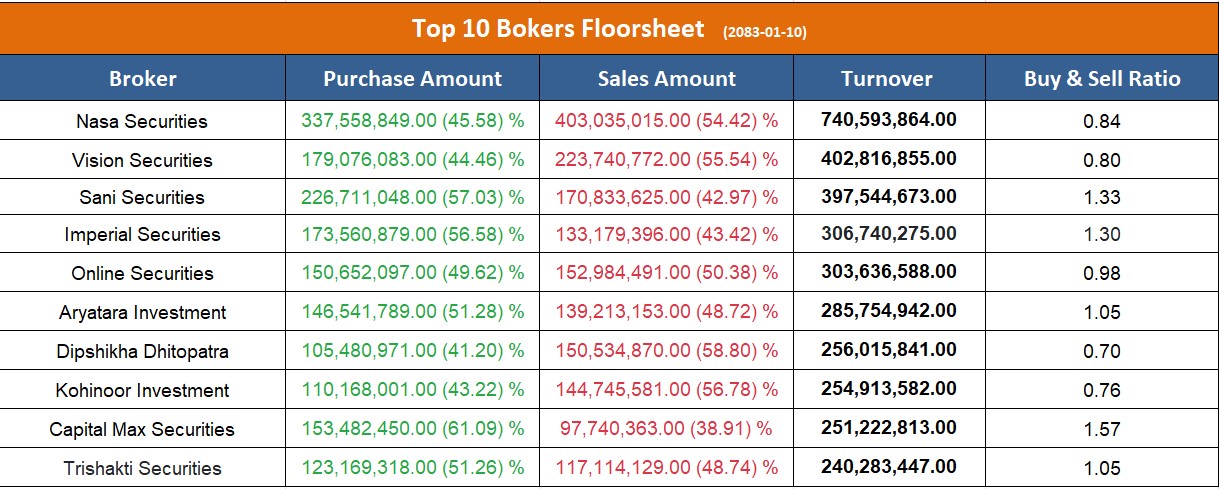Select the Buy & Sell Ratio header

(x=1102, y=79)
